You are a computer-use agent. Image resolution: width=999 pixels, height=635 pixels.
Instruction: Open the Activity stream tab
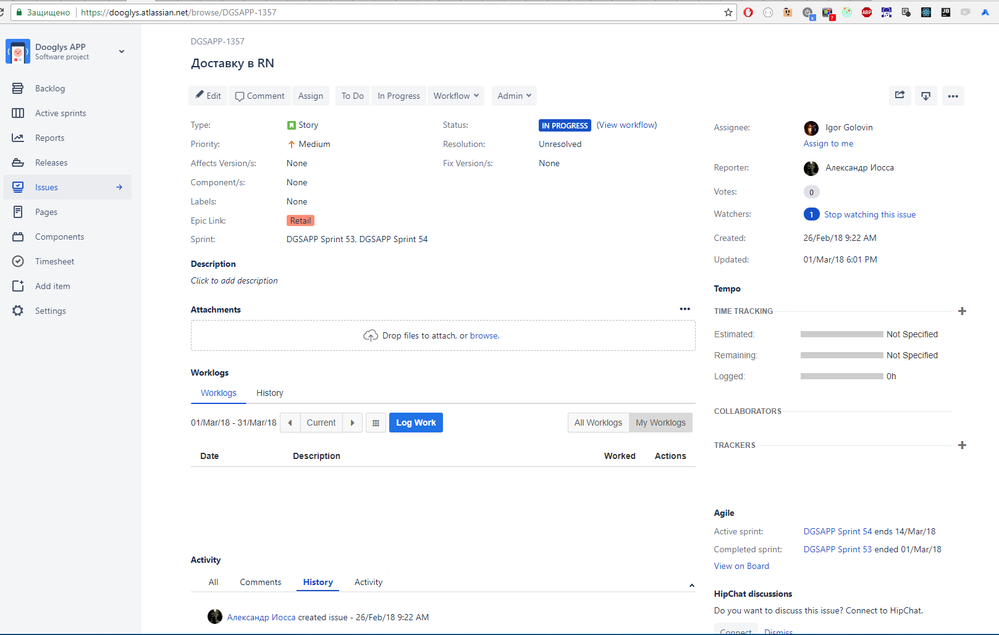point(368,582)
